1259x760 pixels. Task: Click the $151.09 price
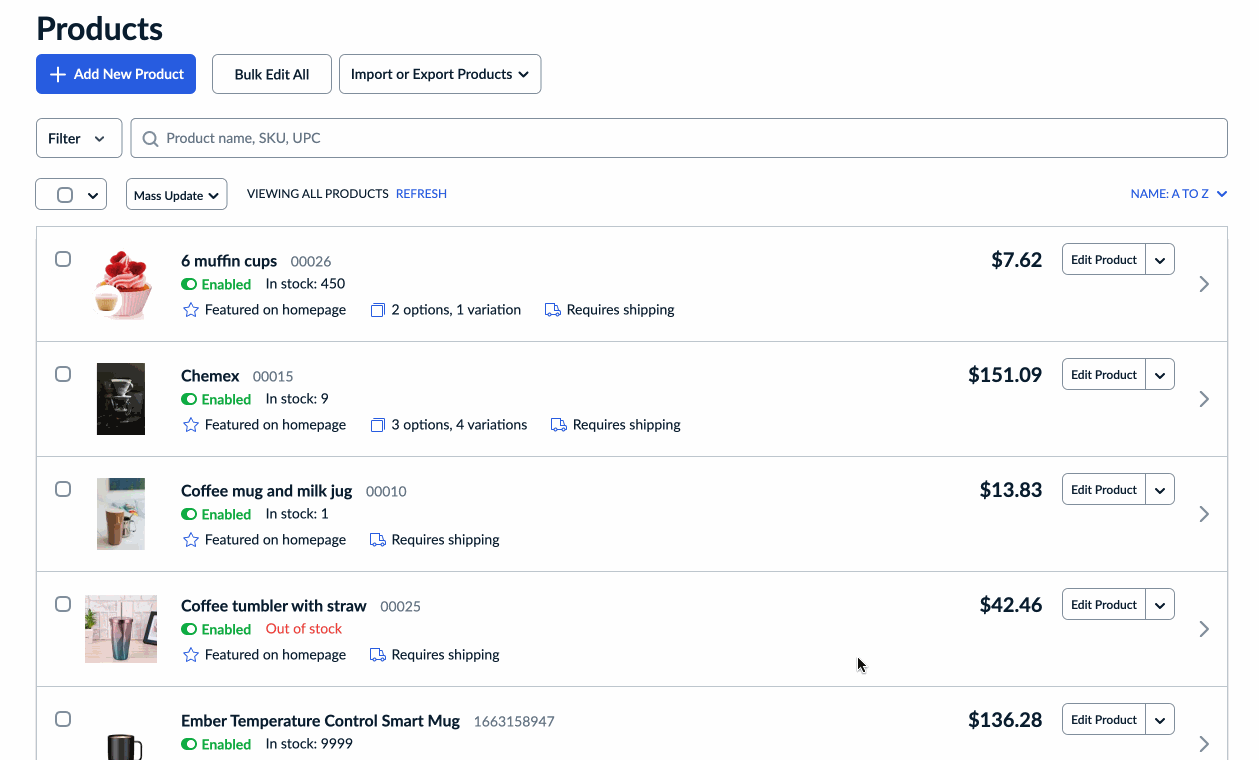tap(1005, 375)
